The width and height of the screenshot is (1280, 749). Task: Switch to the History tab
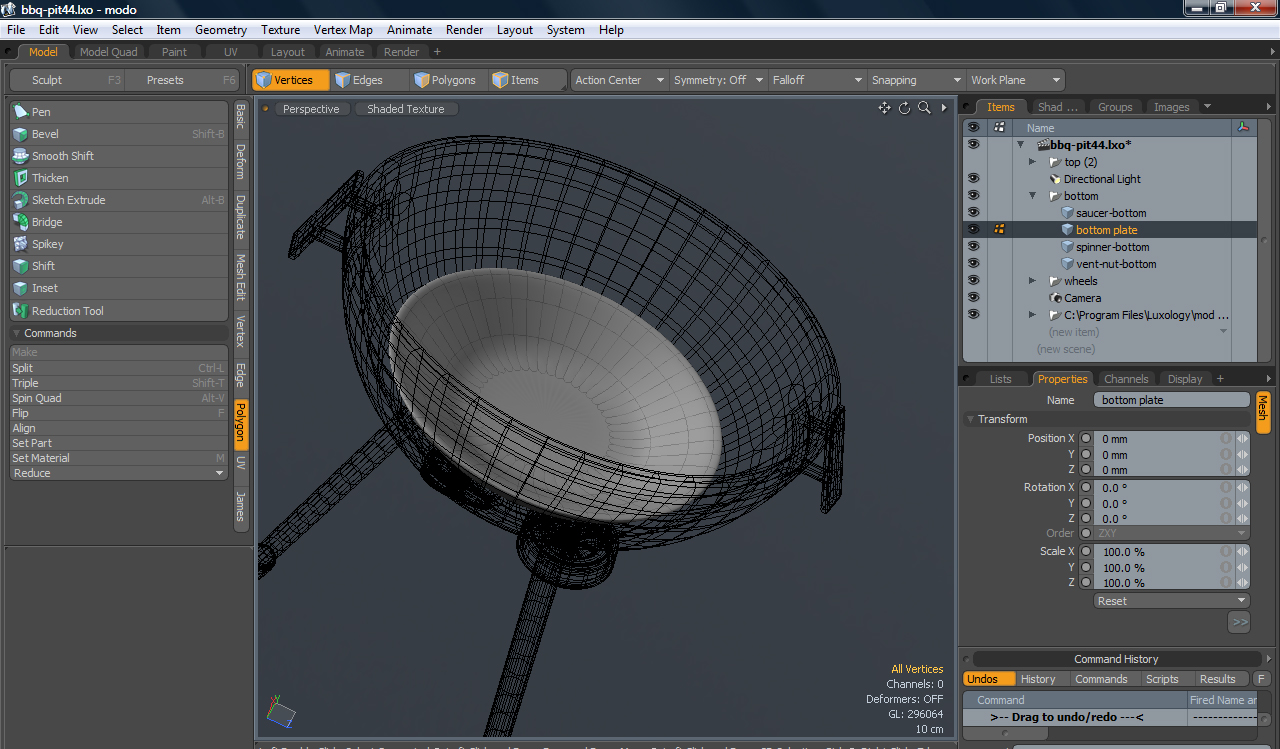pos(1038,679)
